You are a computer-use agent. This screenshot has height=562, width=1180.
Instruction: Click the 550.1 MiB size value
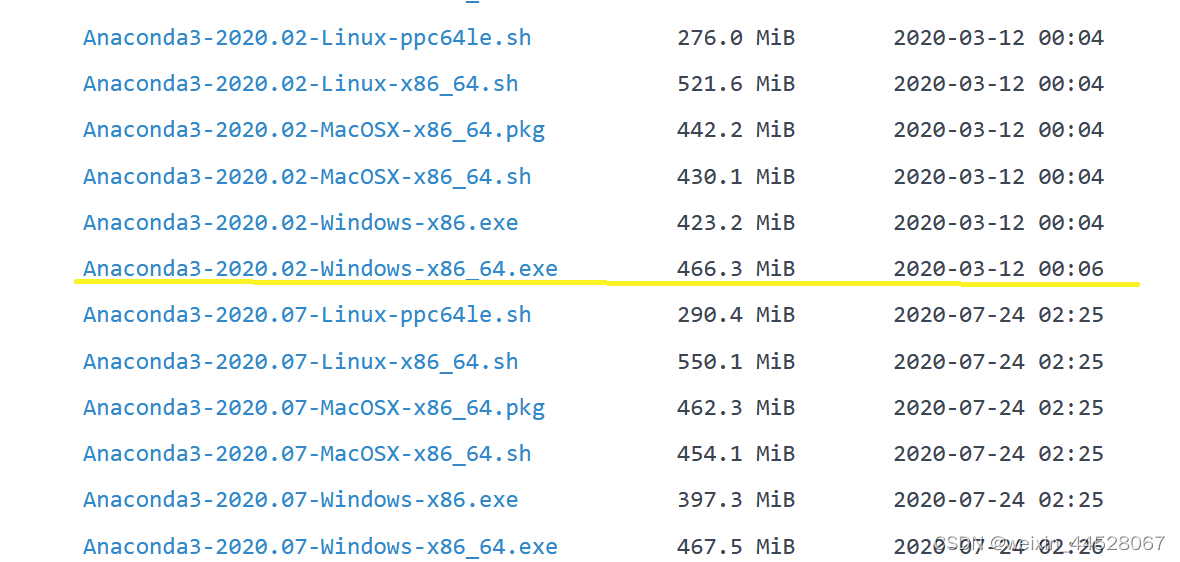736,361
